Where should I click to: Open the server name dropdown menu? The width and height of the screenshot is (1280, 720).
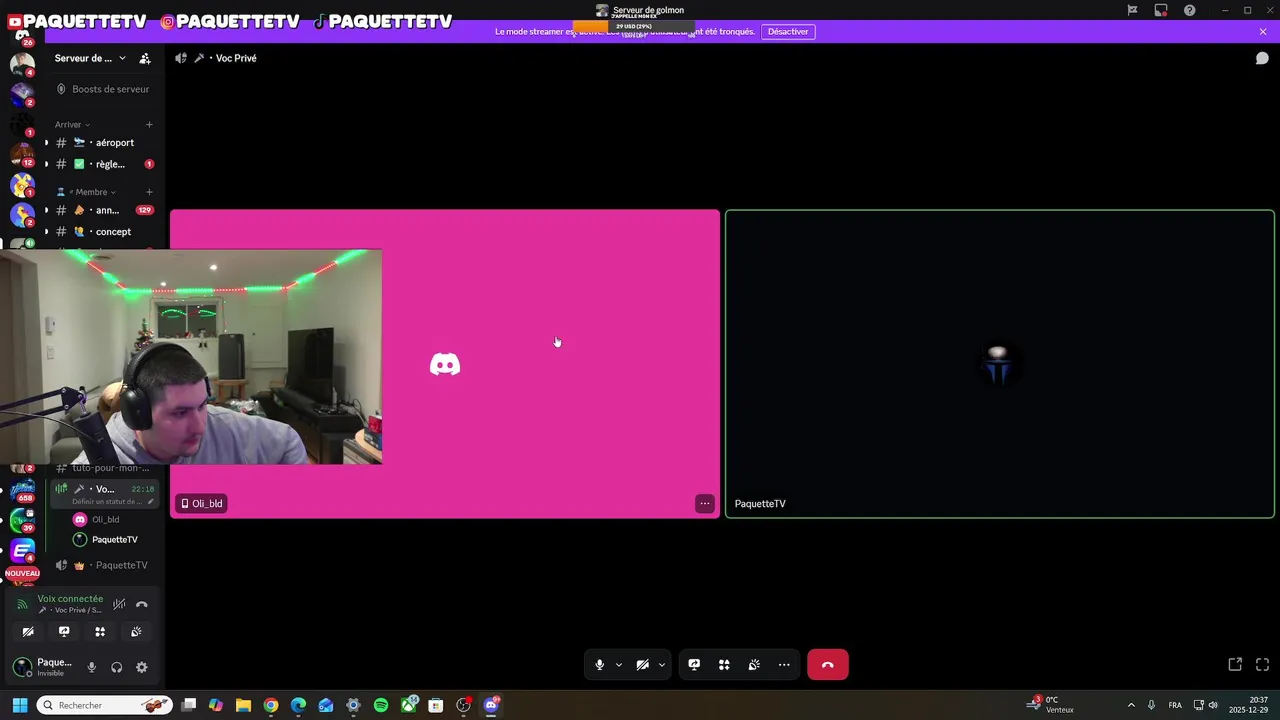click(90, 58)
